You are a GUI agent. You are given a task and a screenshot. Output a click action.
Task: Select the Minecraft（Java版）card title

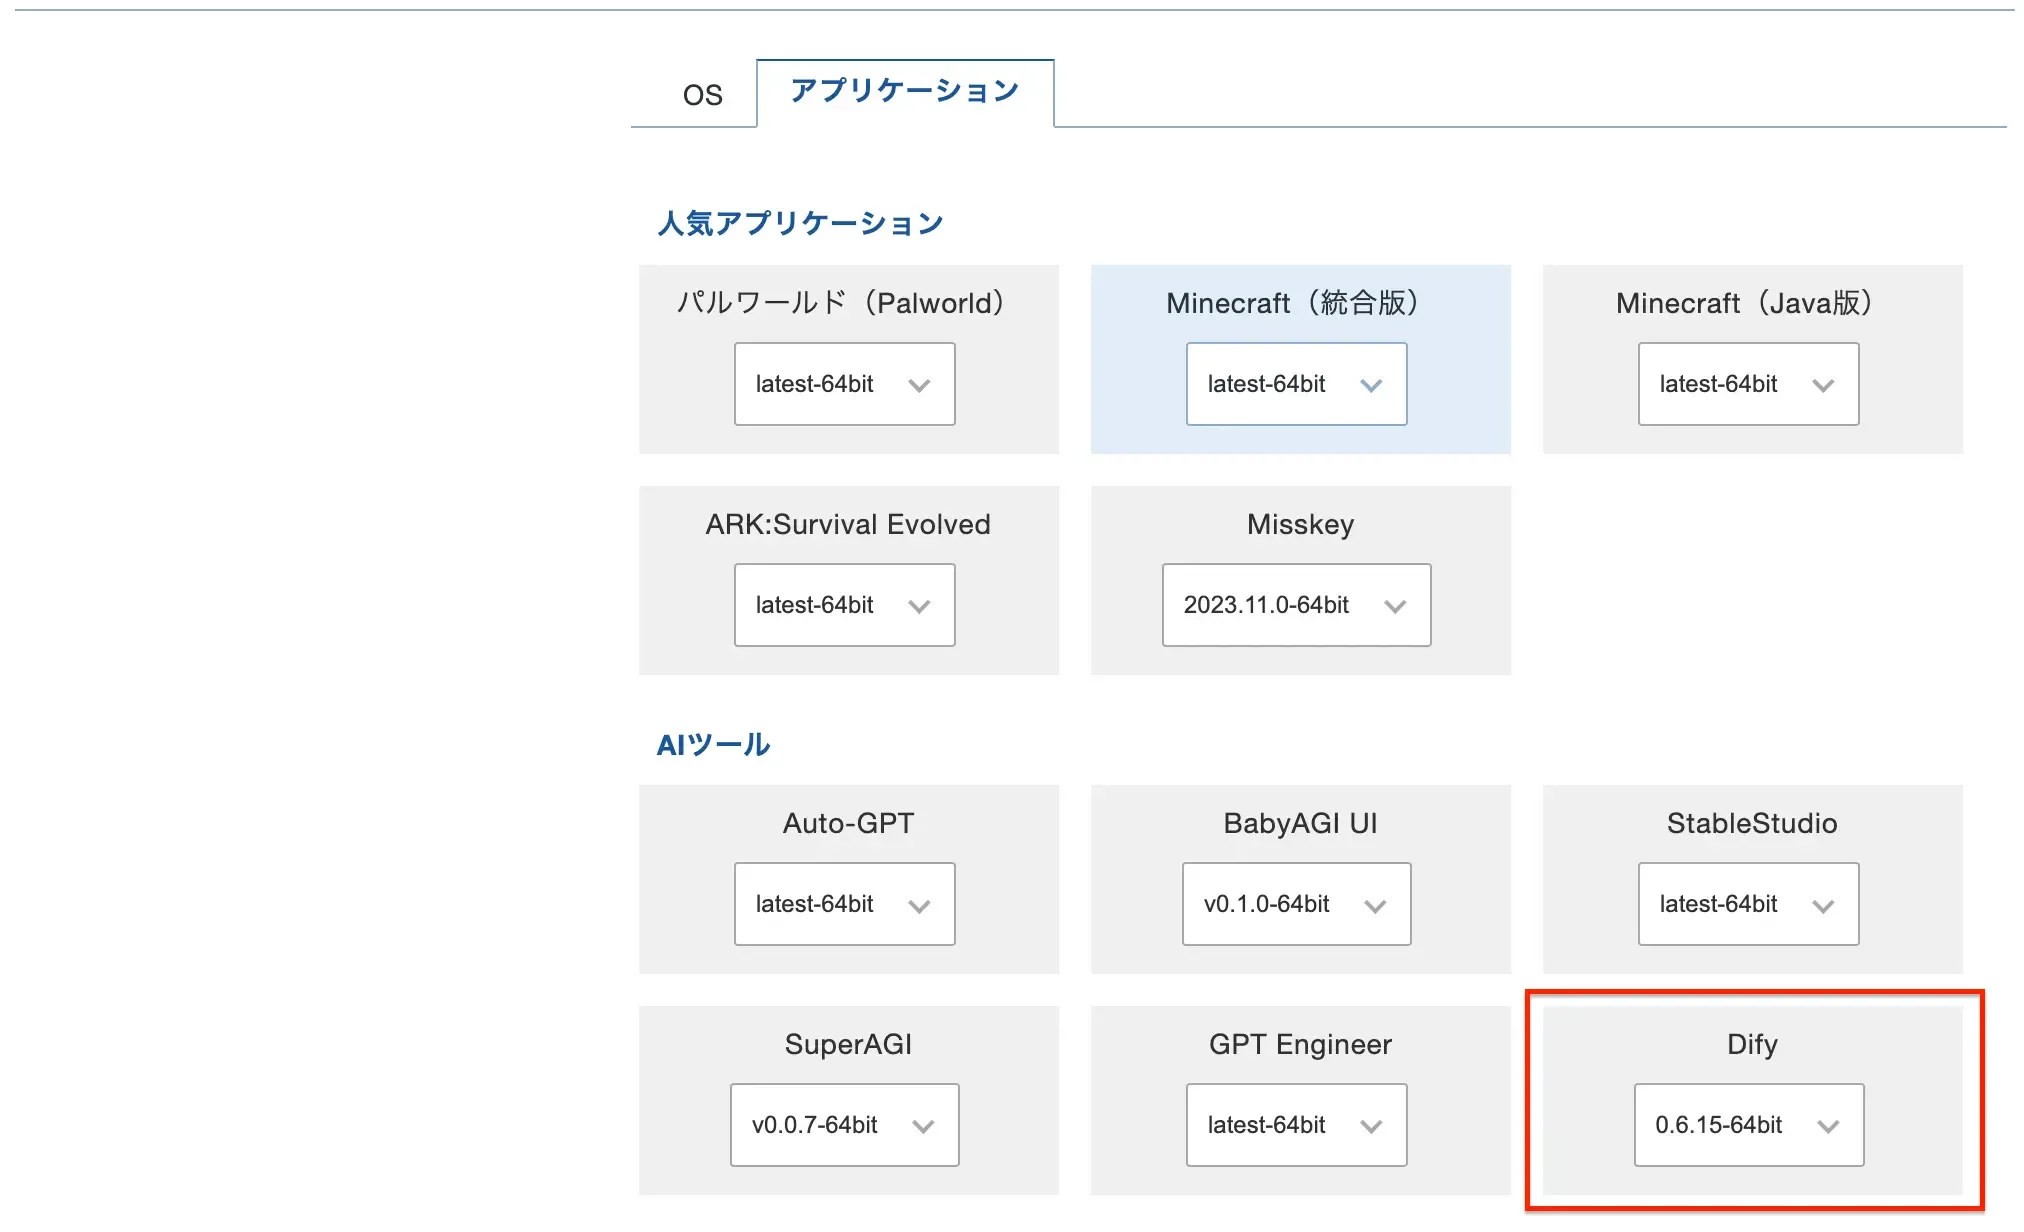click(1745, 302)
